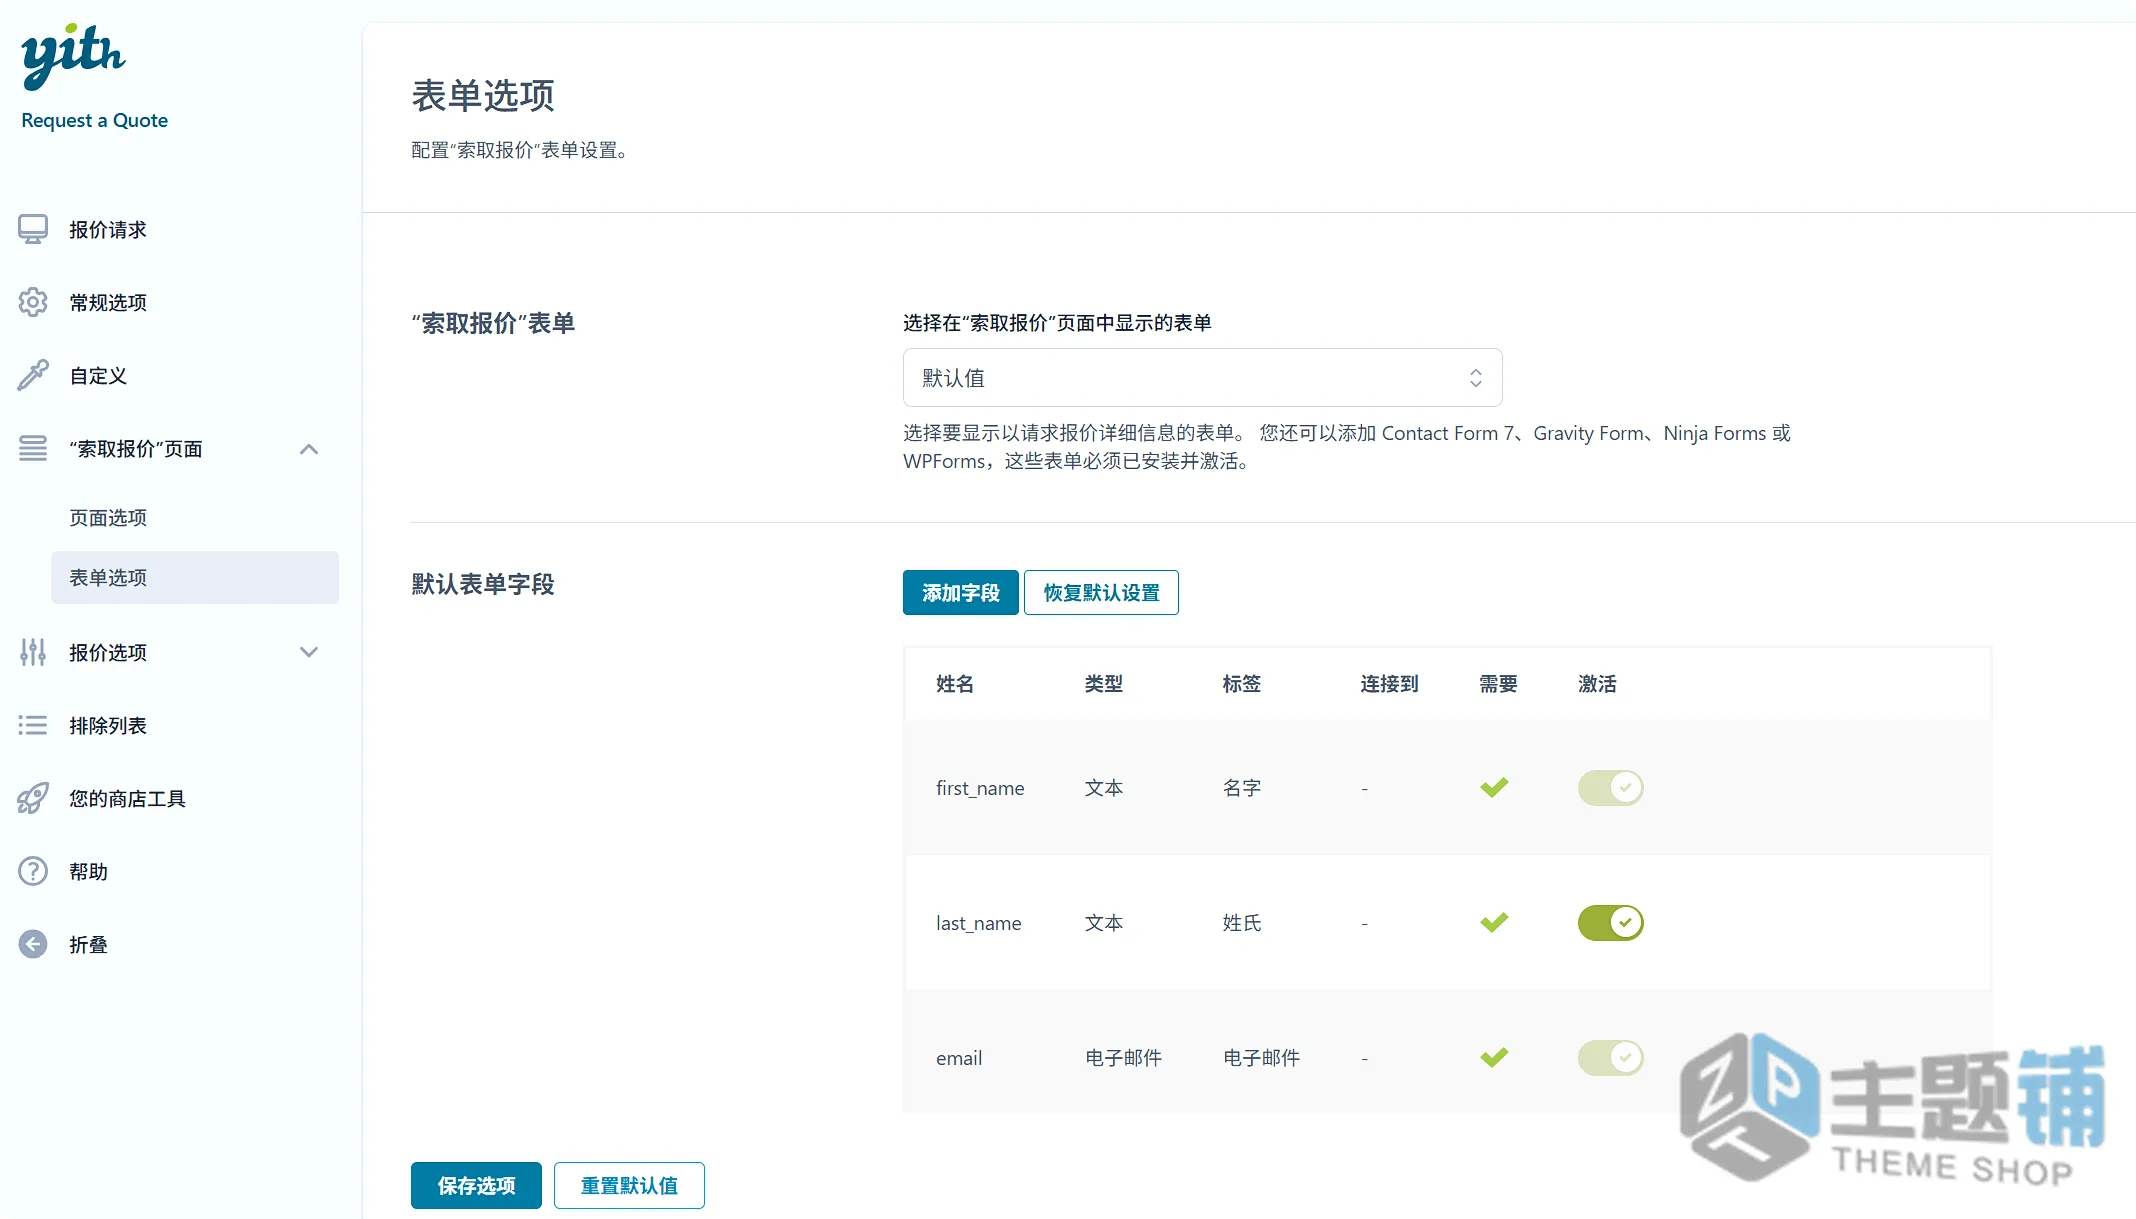Click the 电子邮件 type cell in email row
2136x1219 pixels.
coord(1124,1058)
